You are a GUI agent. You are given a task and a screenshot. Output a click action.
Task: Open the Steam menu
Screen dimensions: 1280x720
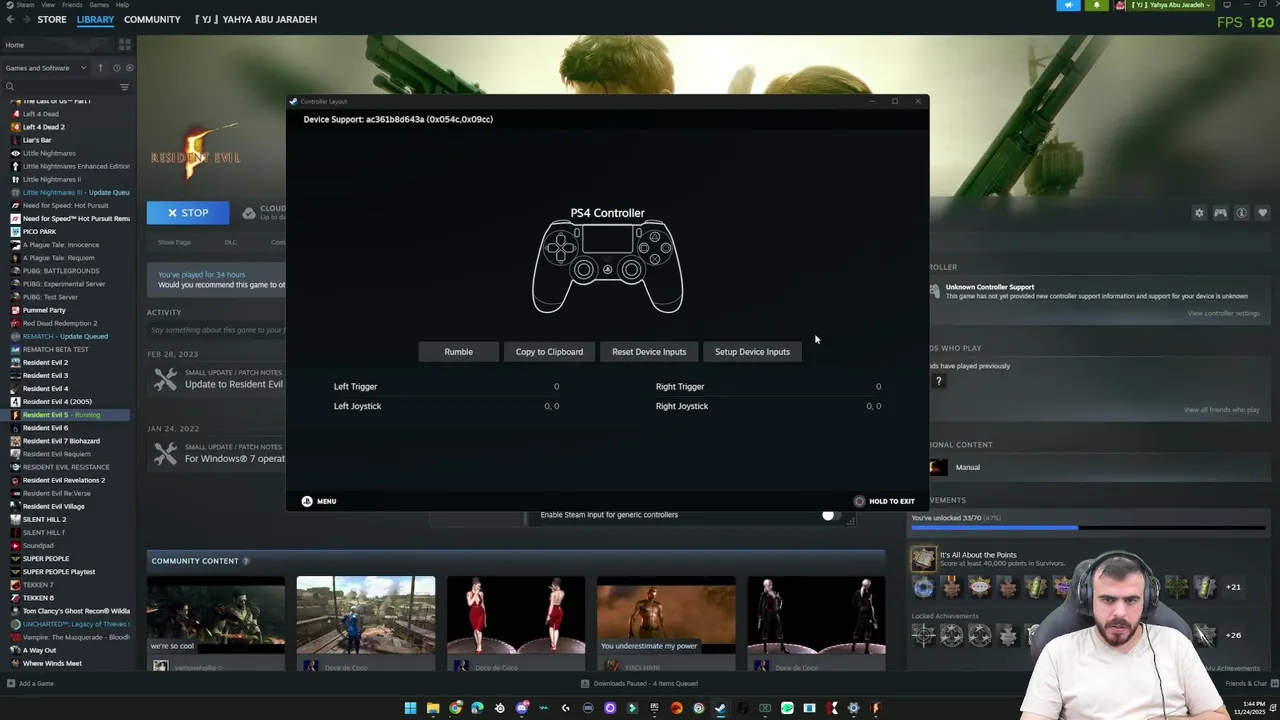24,5
